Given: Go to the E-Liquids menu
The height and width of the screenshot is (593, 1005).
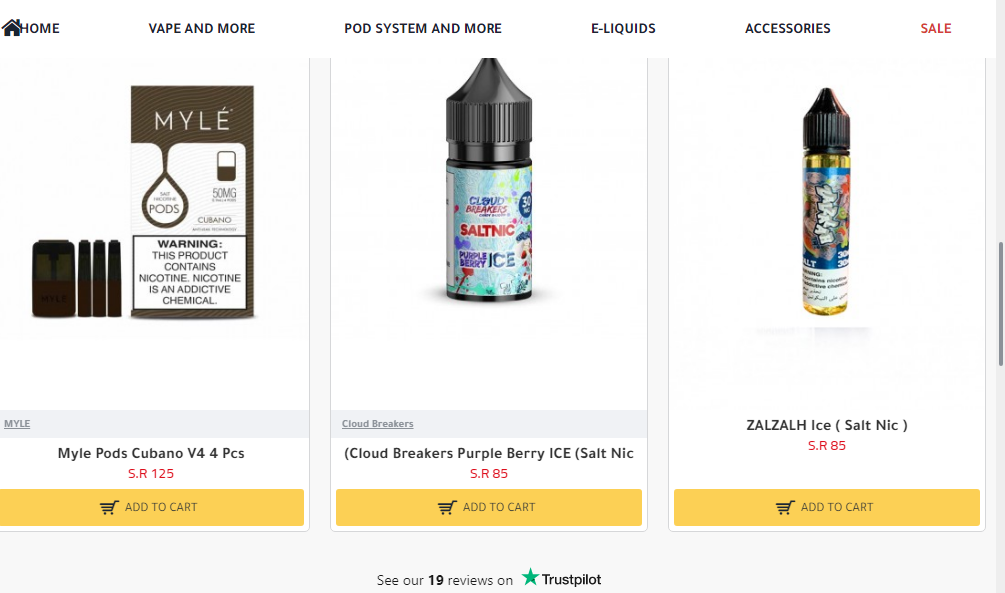Looking at the screenshot, I should [x=623, y=28].
